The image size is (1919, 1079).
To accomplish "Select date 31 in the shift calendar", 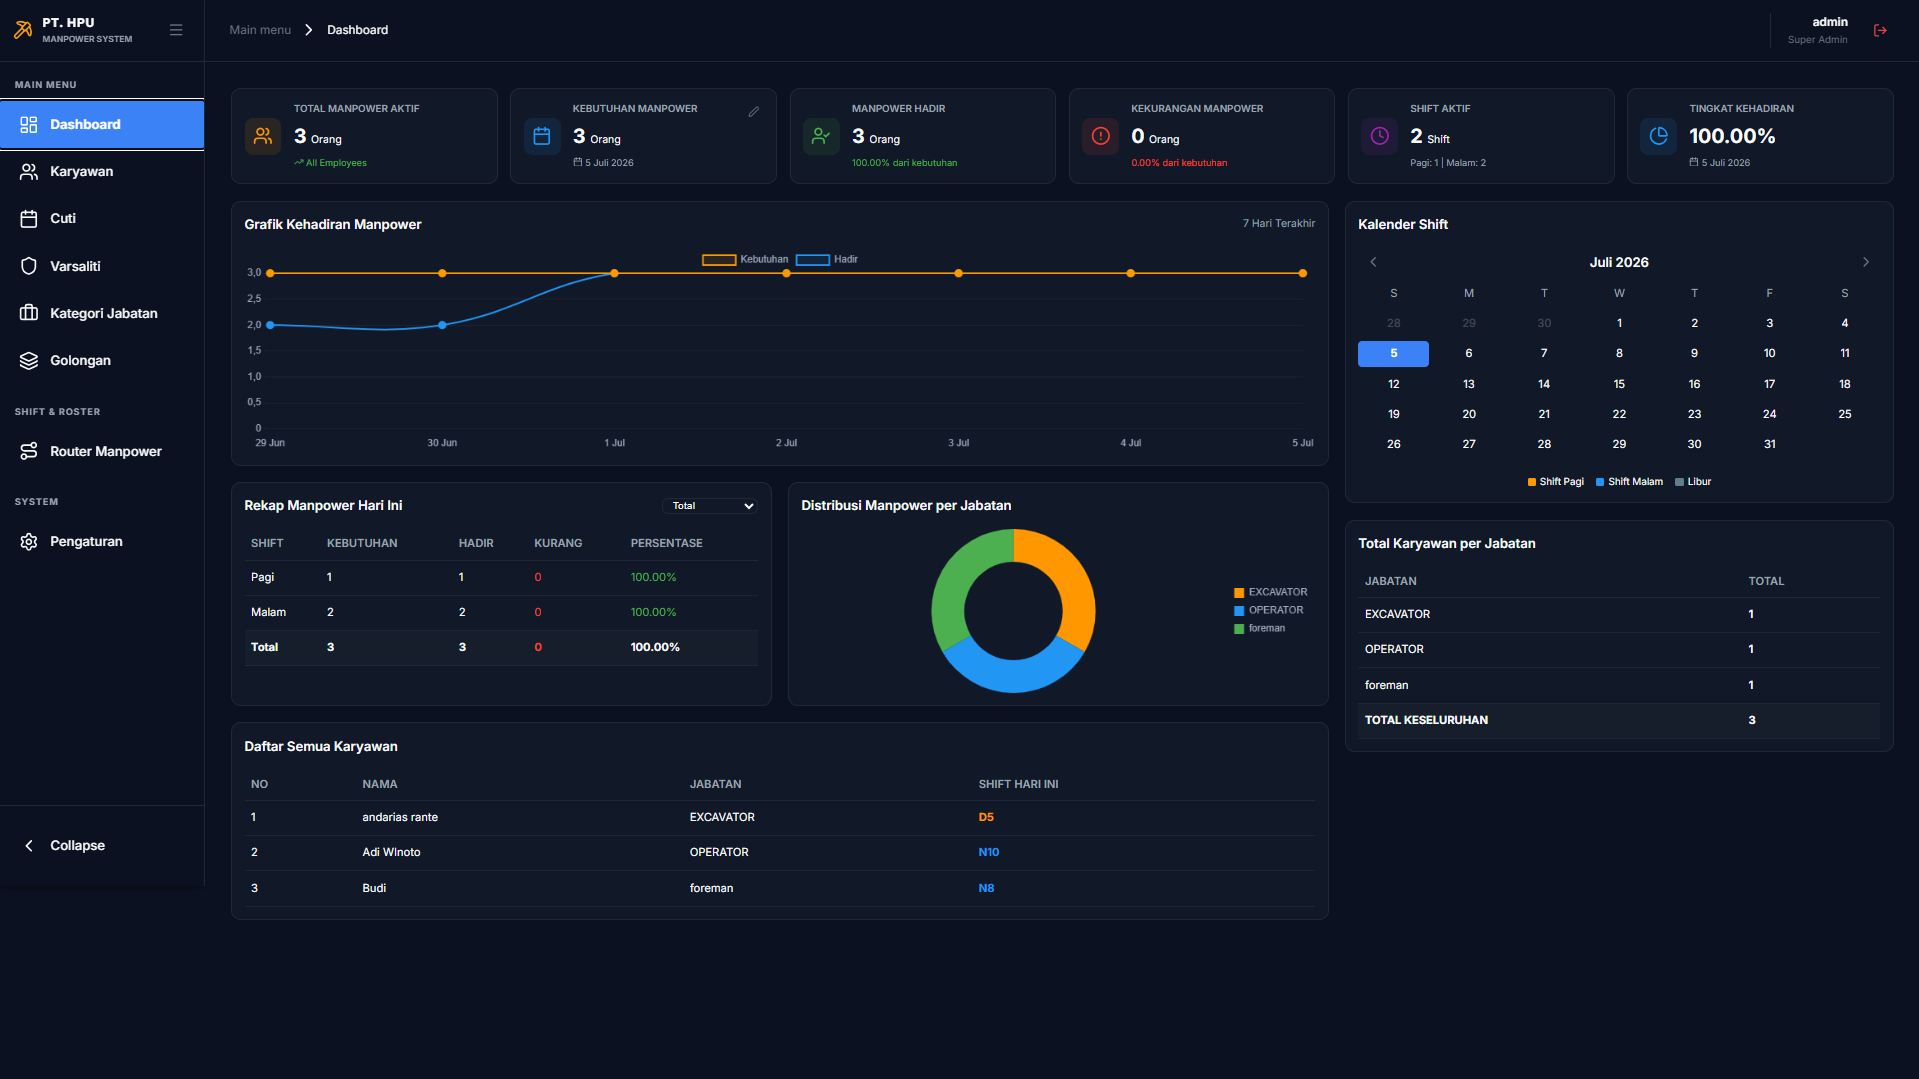I will 1769,444.
